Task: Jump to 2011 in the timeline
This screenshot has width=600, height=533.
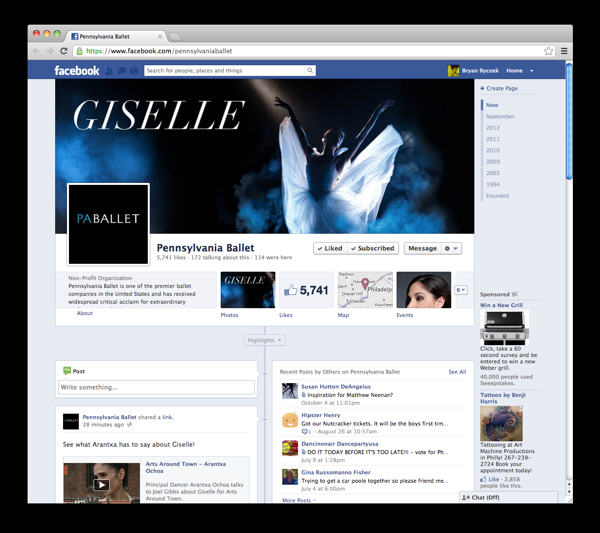Action: (493, 139)
